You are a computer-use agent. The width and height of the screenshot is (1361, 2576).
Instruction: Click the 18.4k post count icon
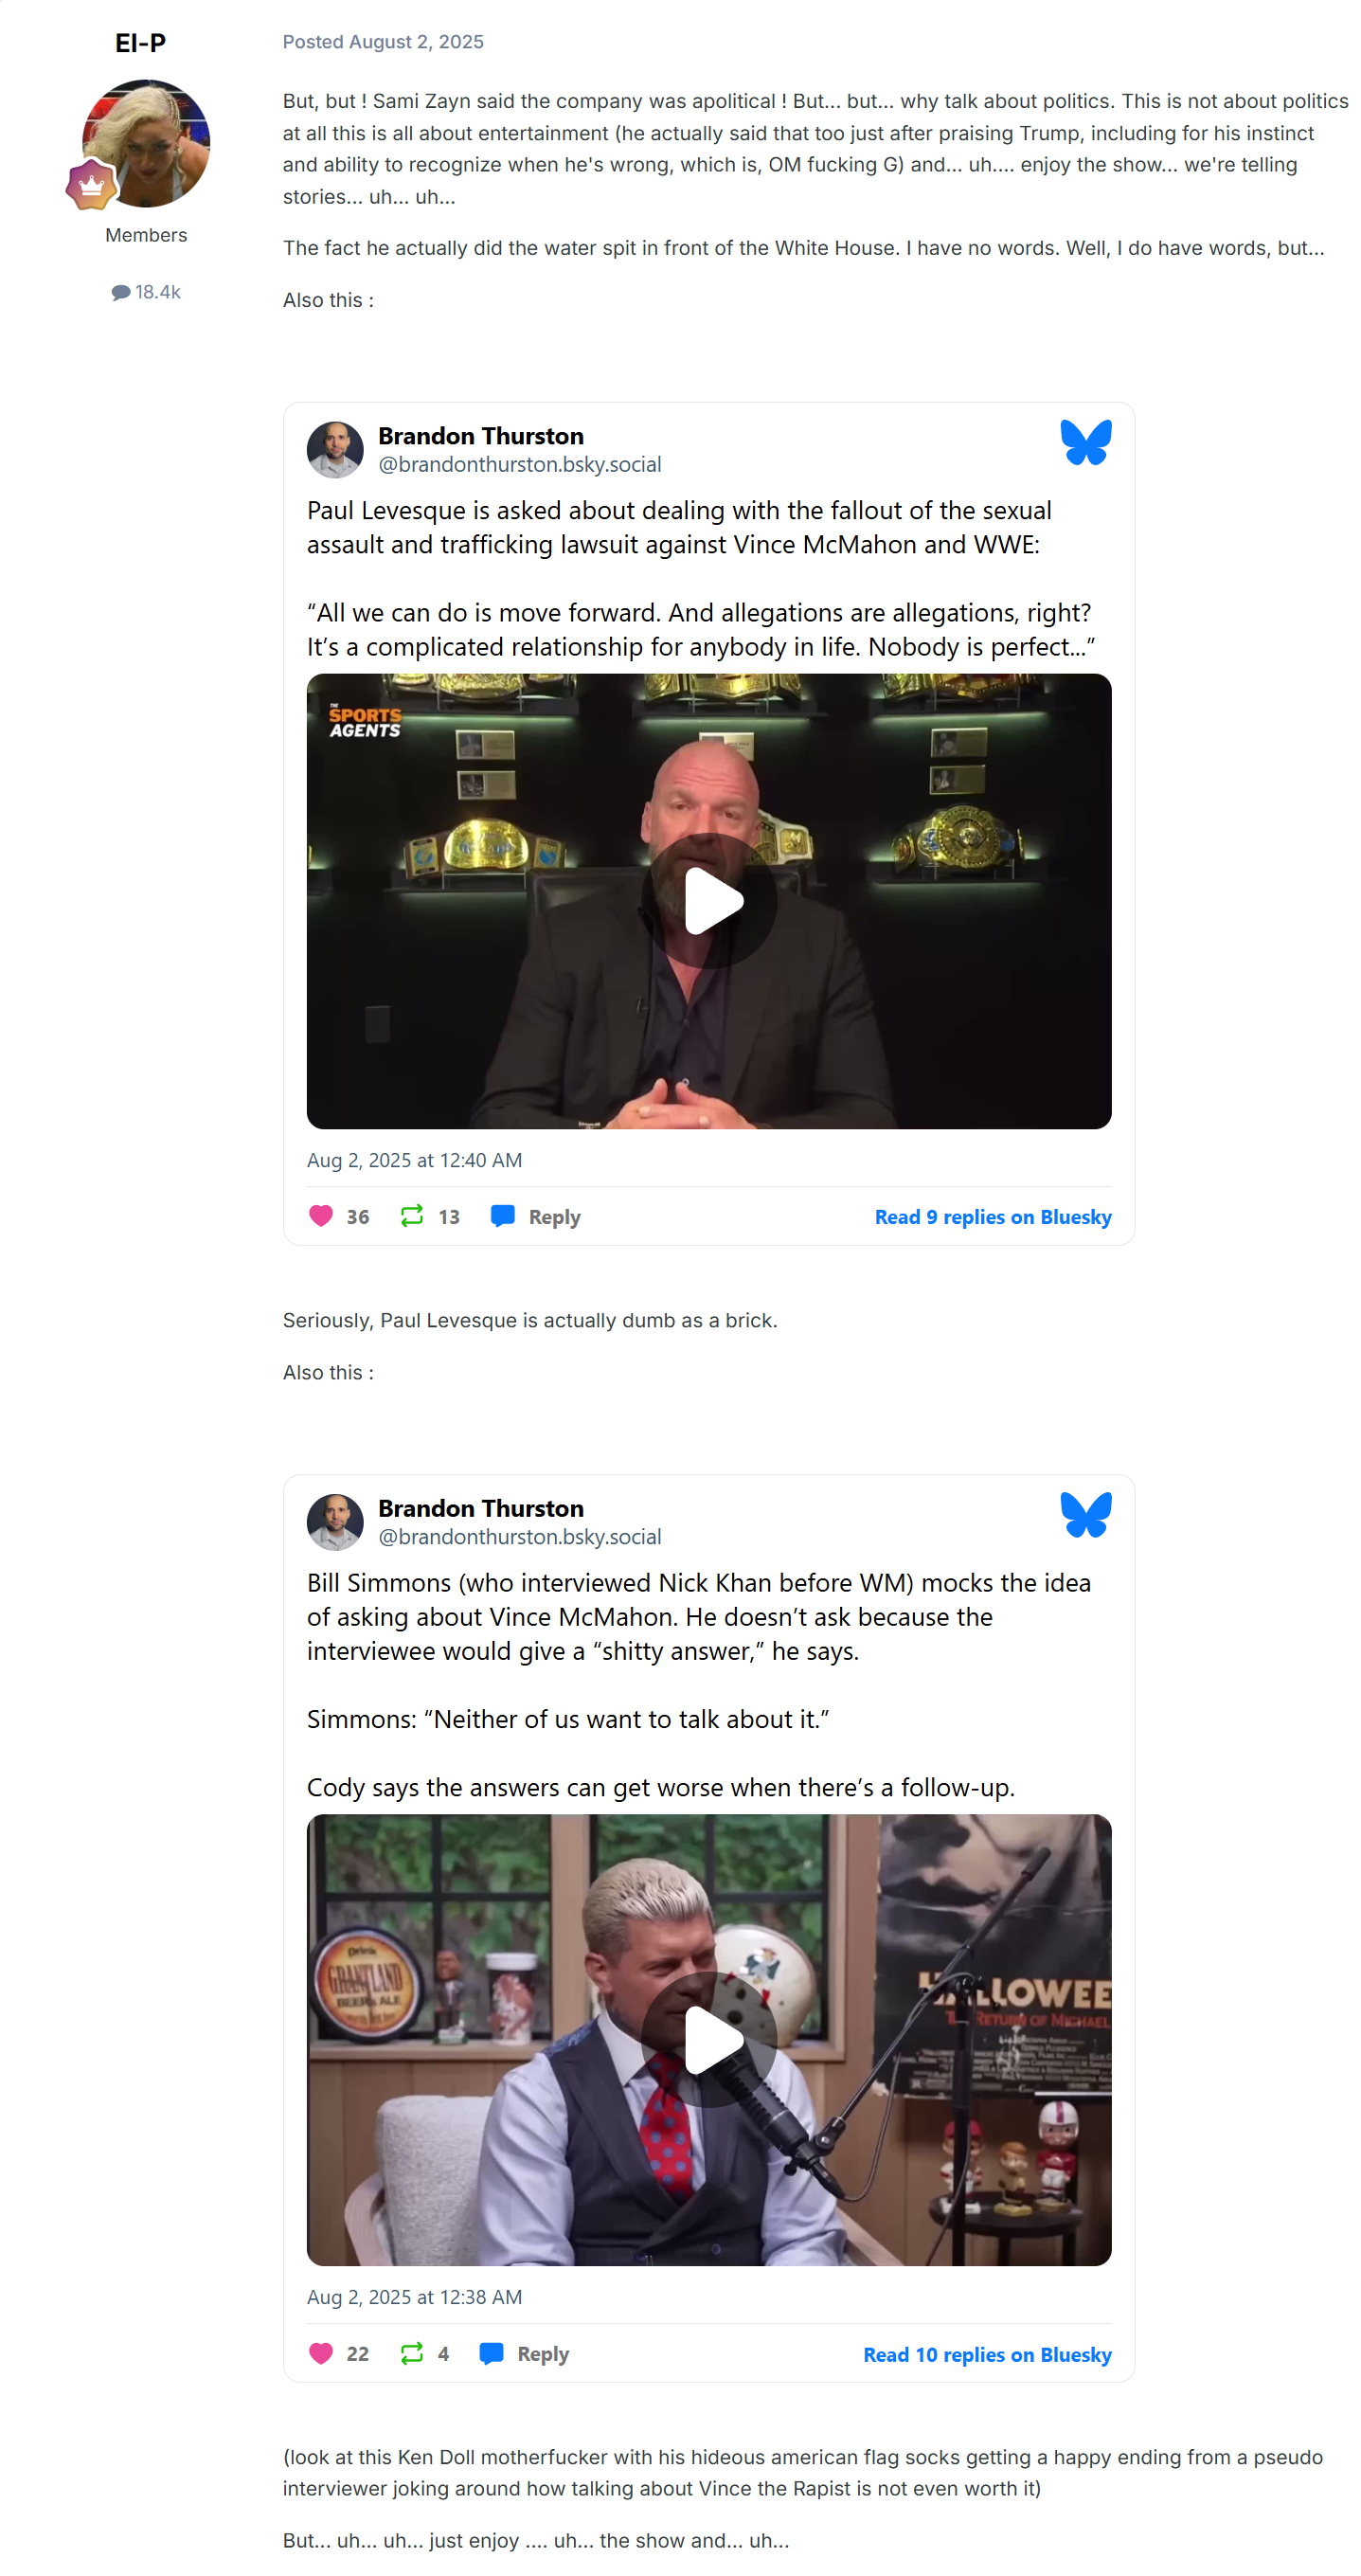pos(121,292)
